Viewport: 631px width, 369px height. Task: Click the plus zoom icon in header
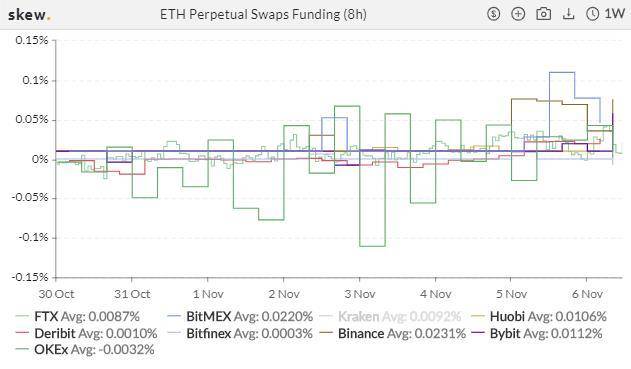coord(518,14)
